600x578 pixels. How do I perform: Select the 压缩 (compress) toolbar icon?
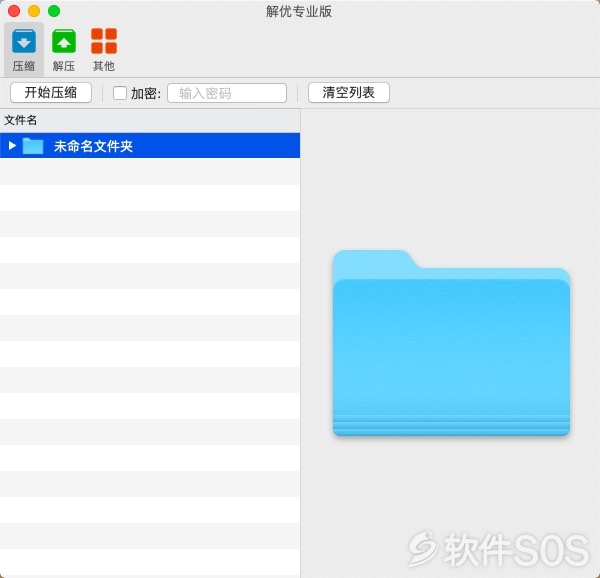pyautogui.click(x=24, y=49)
